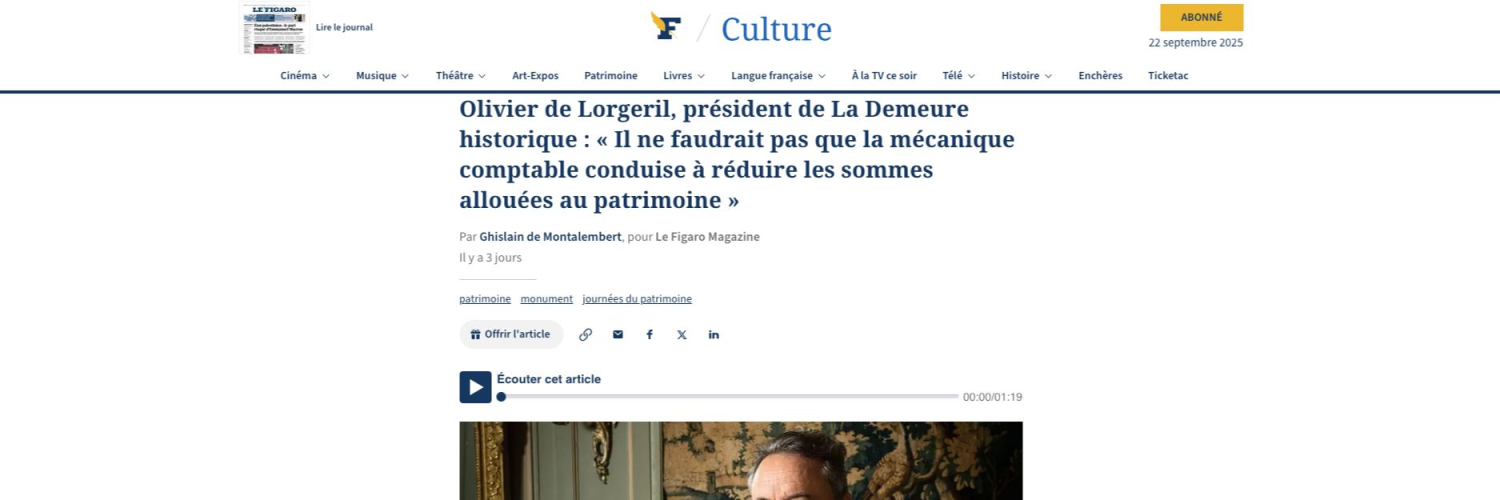Expand the Cinéma dropdown menu
The image size is (1500, 500).
[305, 76]
